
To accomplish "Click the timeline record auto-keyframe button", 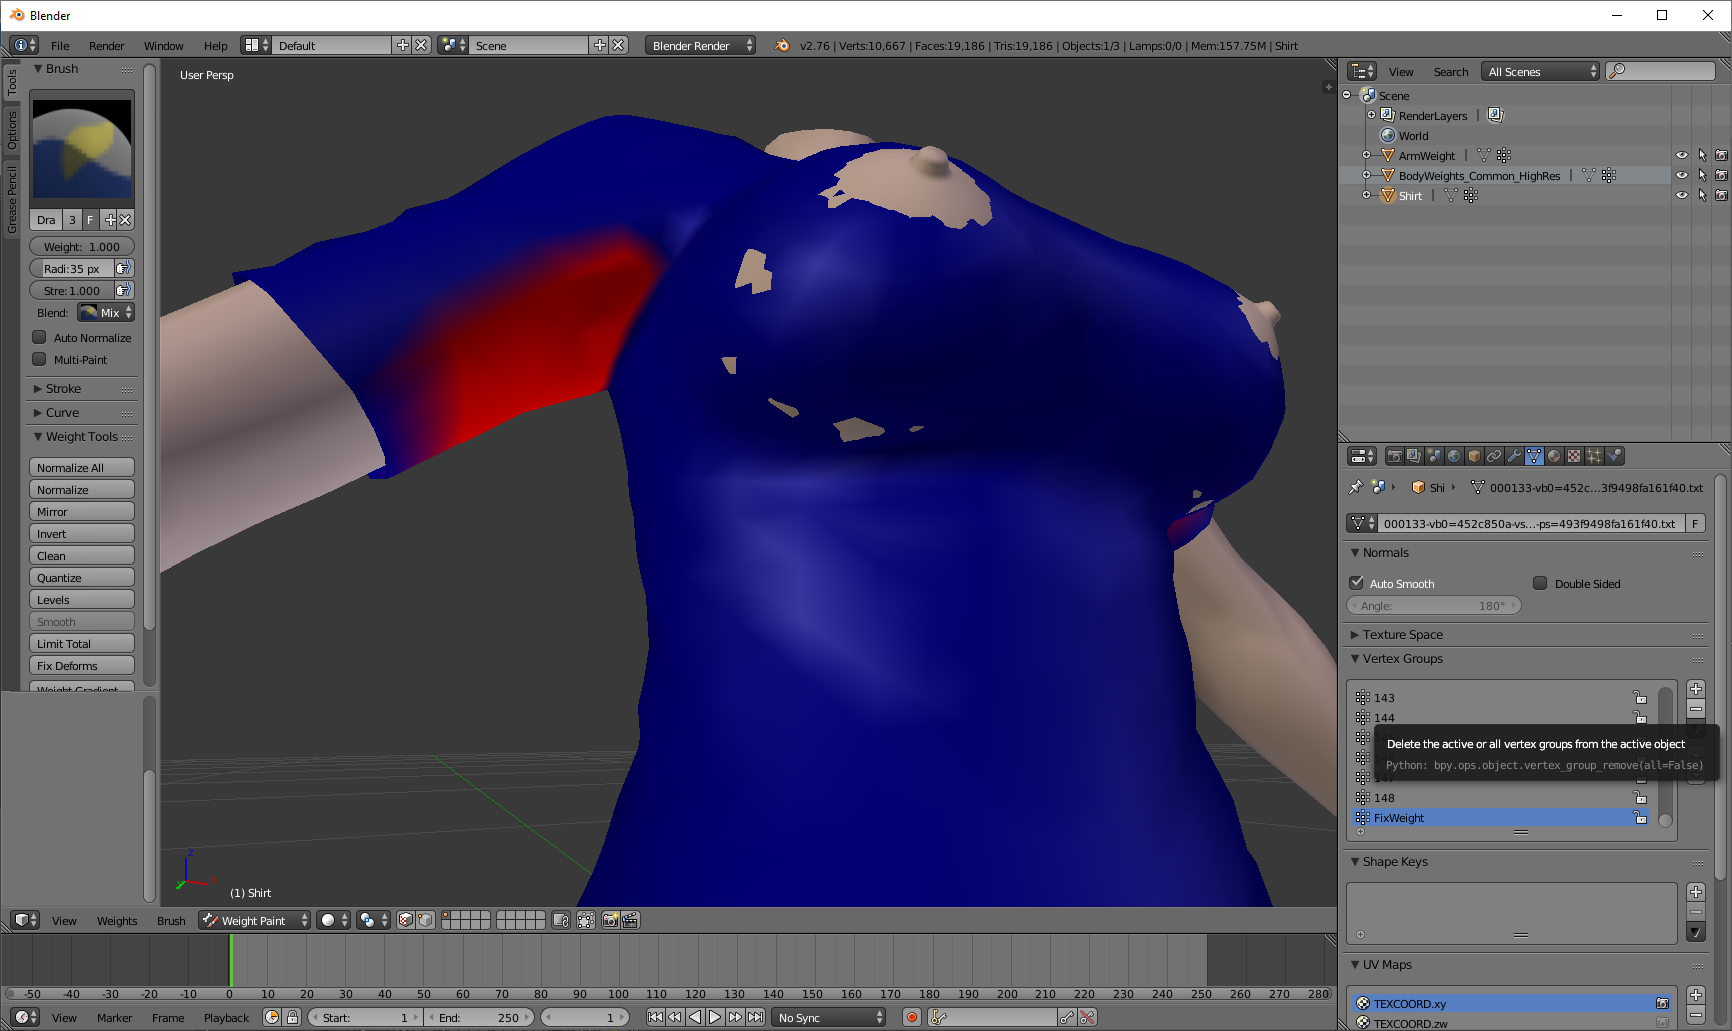I will coord(912,1017).
